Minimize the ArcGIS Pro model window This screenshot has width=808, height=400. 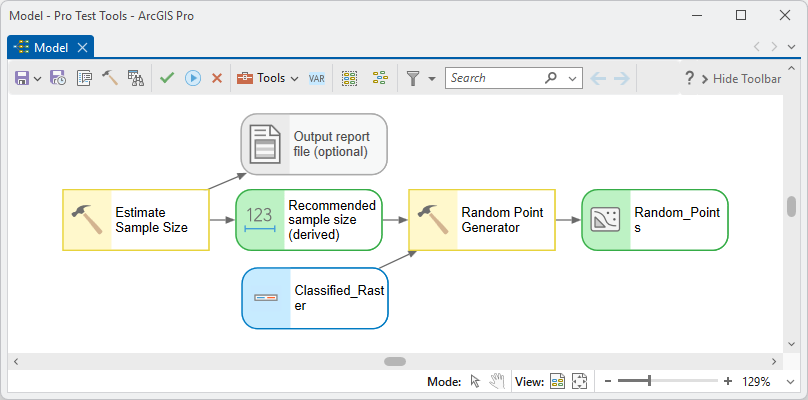tap(697, 15)
